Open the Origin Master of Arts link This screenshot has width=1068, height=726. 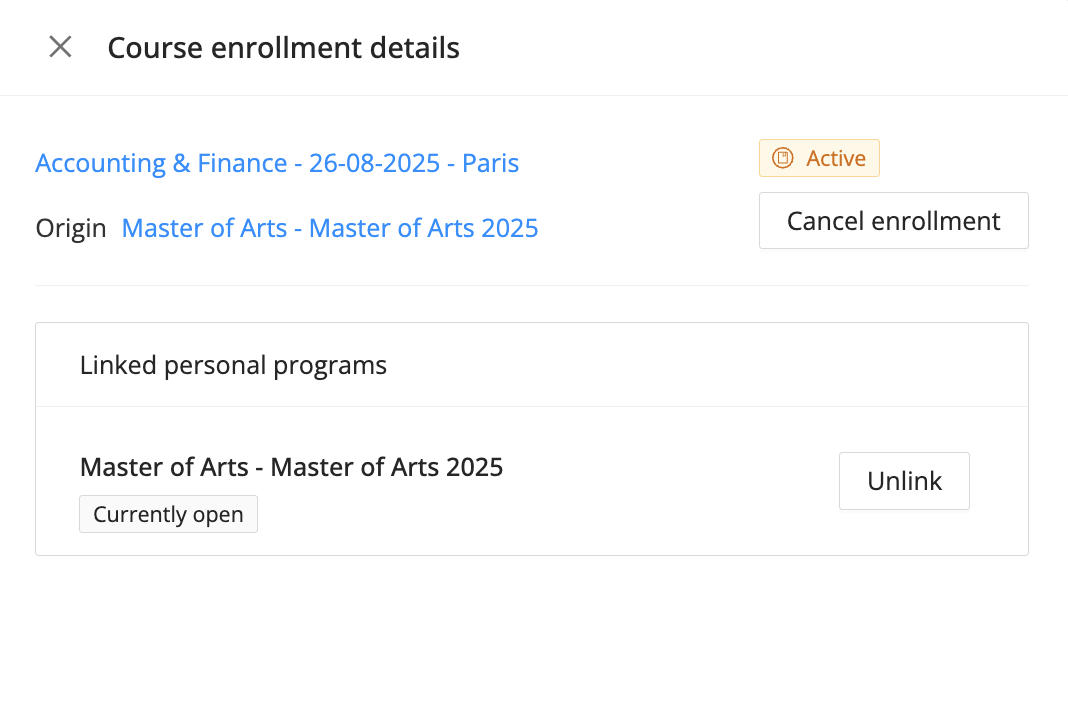pyautogui.click(x=330, y=228)
